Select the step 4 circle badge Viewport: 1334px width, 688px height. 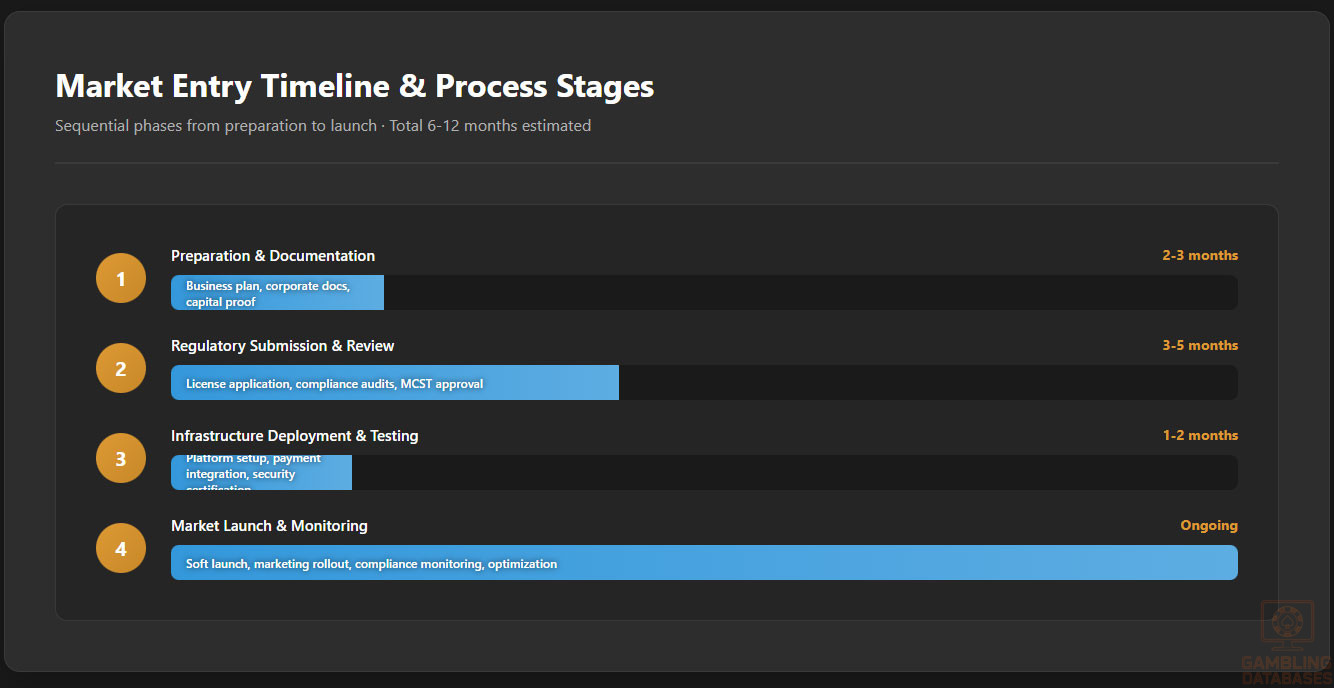click(x=121, y=548)
